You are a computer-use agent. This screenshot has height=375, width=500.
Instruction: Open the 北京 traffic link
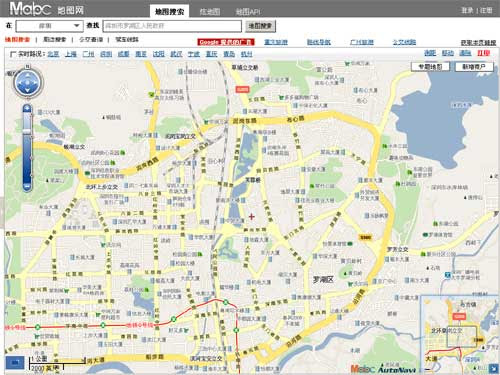(x=53, y=54)
